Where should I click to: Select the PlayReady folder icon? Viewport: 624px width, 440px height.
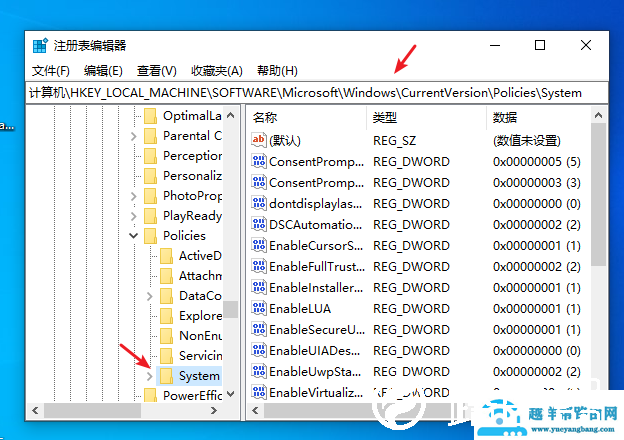[150, 216]
